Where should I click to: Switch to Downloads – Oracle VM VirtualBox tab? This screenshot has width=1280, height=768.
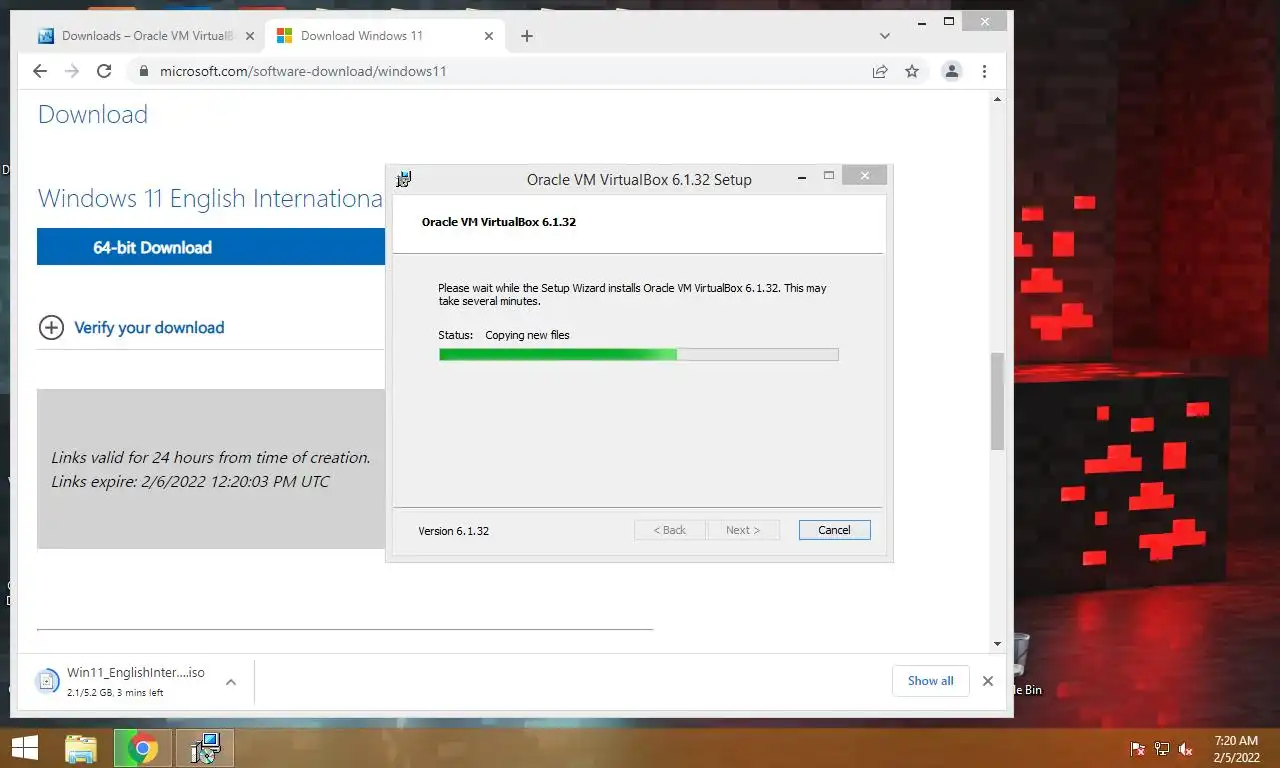pyautogui.click(x=146, y=36)
